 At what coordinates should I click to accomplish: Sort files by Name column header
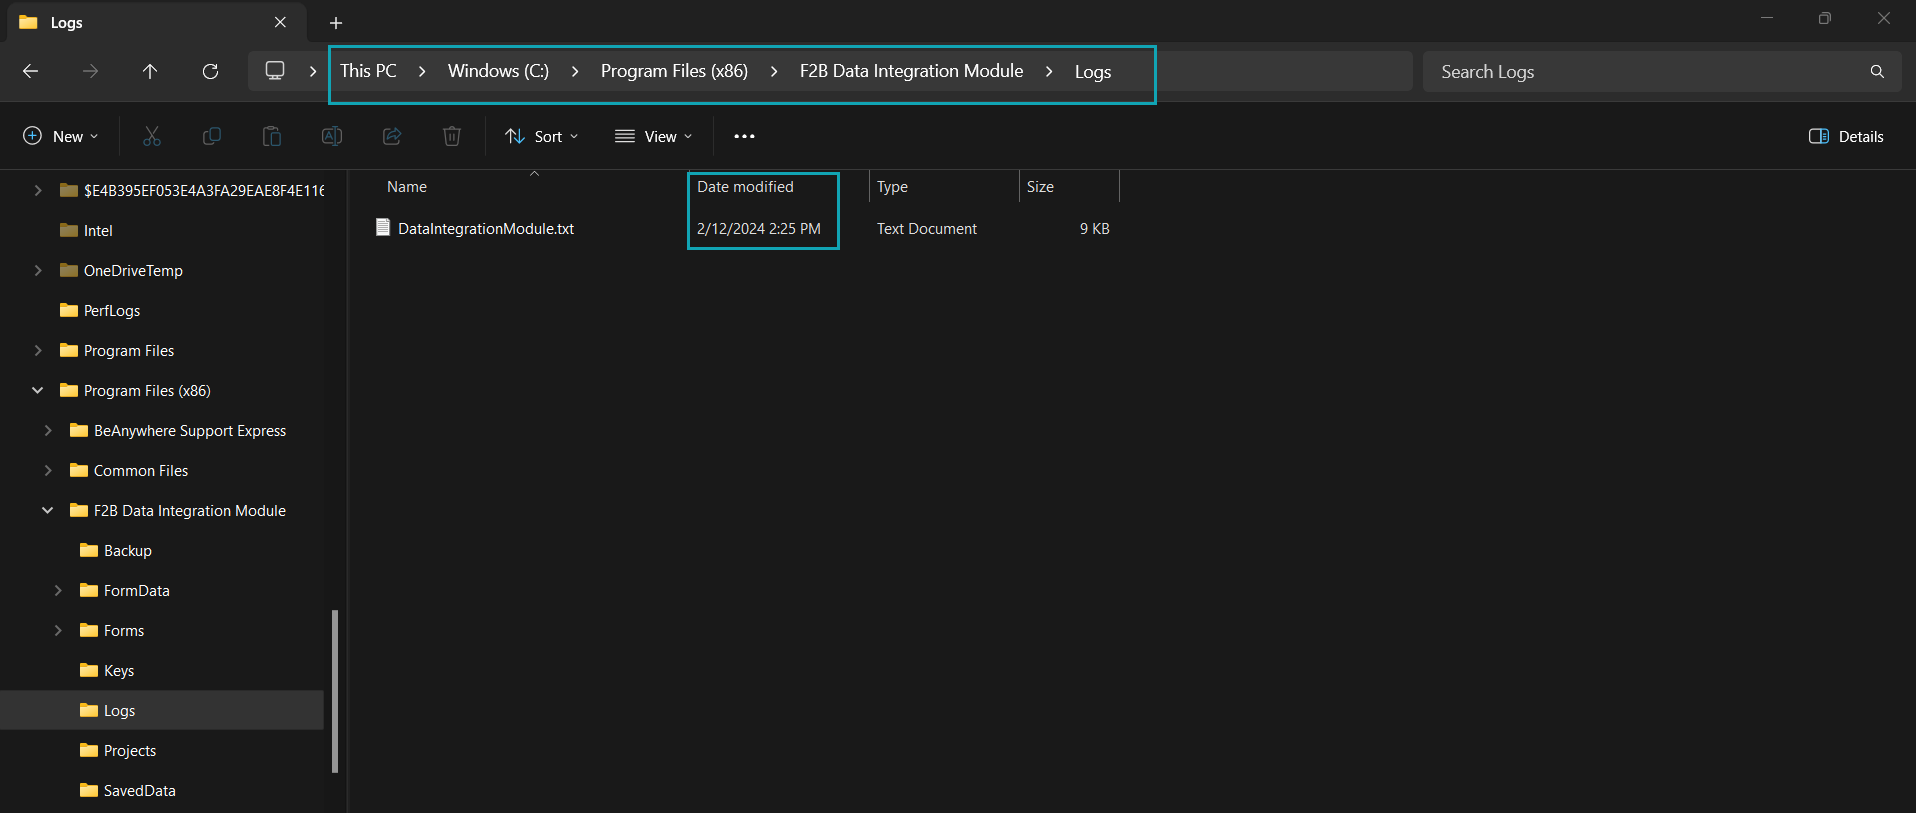tap(407, 187)
